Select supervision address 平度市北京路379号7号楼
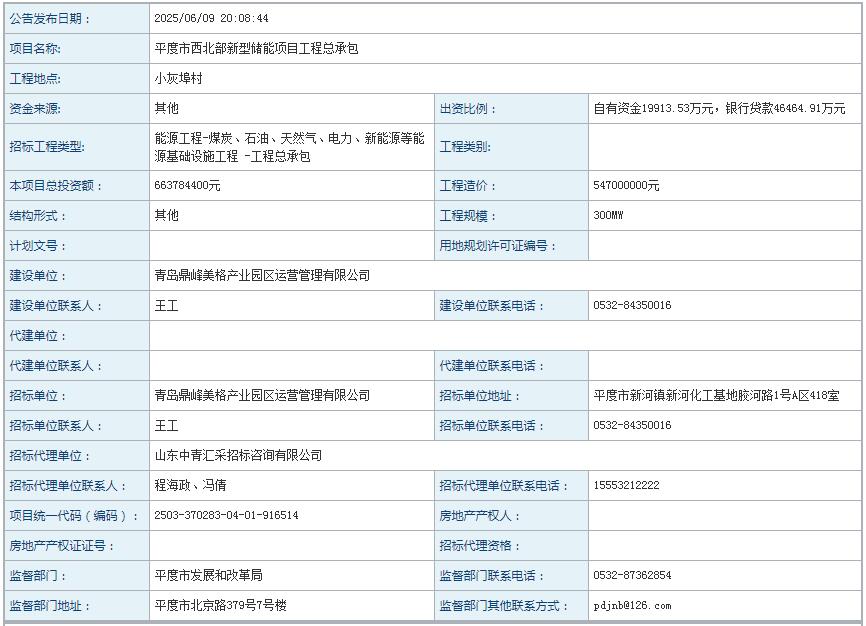 click(220, 606)
